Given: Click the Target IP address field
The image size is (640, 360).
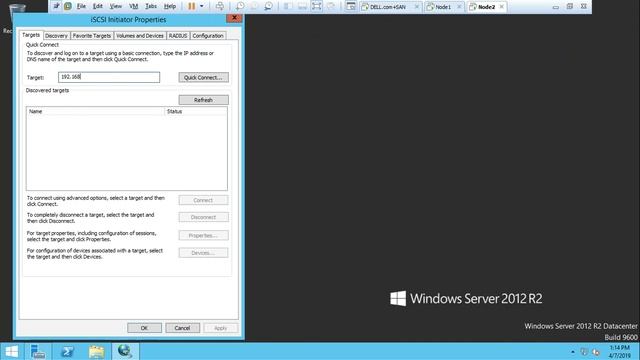Looking at the screenshot, I should [109, 77].
